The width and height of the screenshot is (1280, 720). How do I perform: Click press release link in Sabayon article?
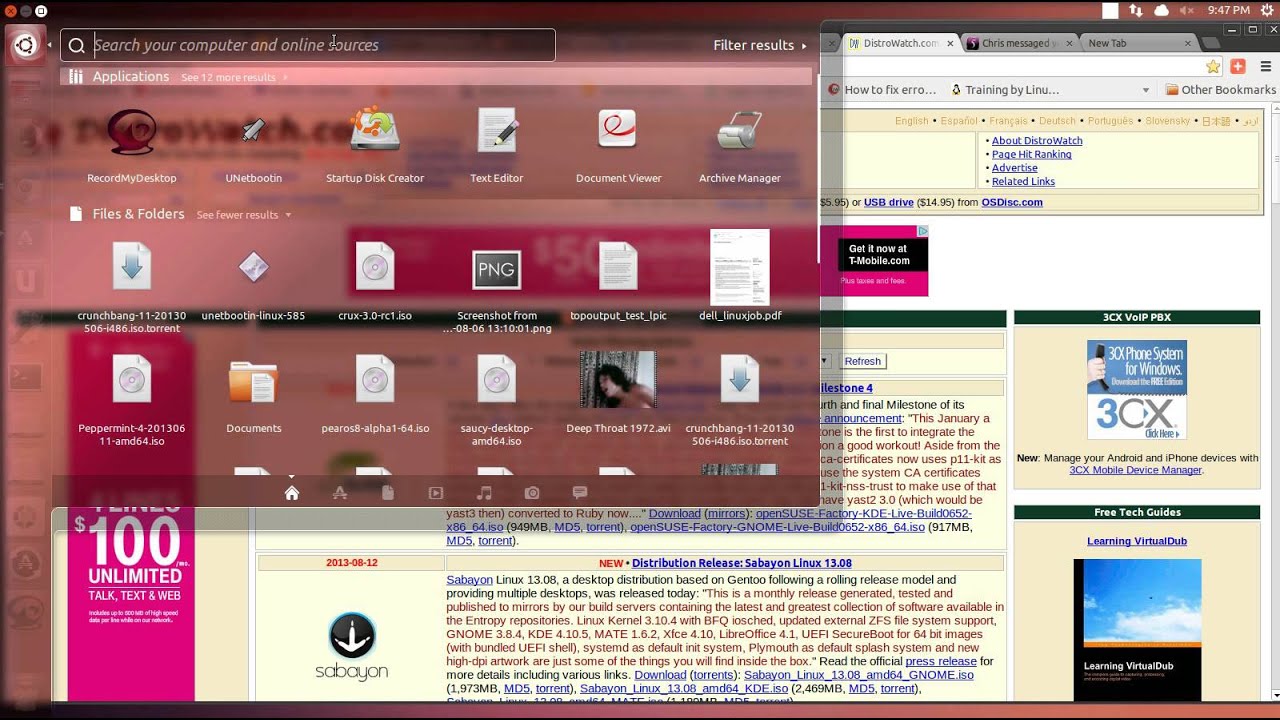(x=940, y=661)
